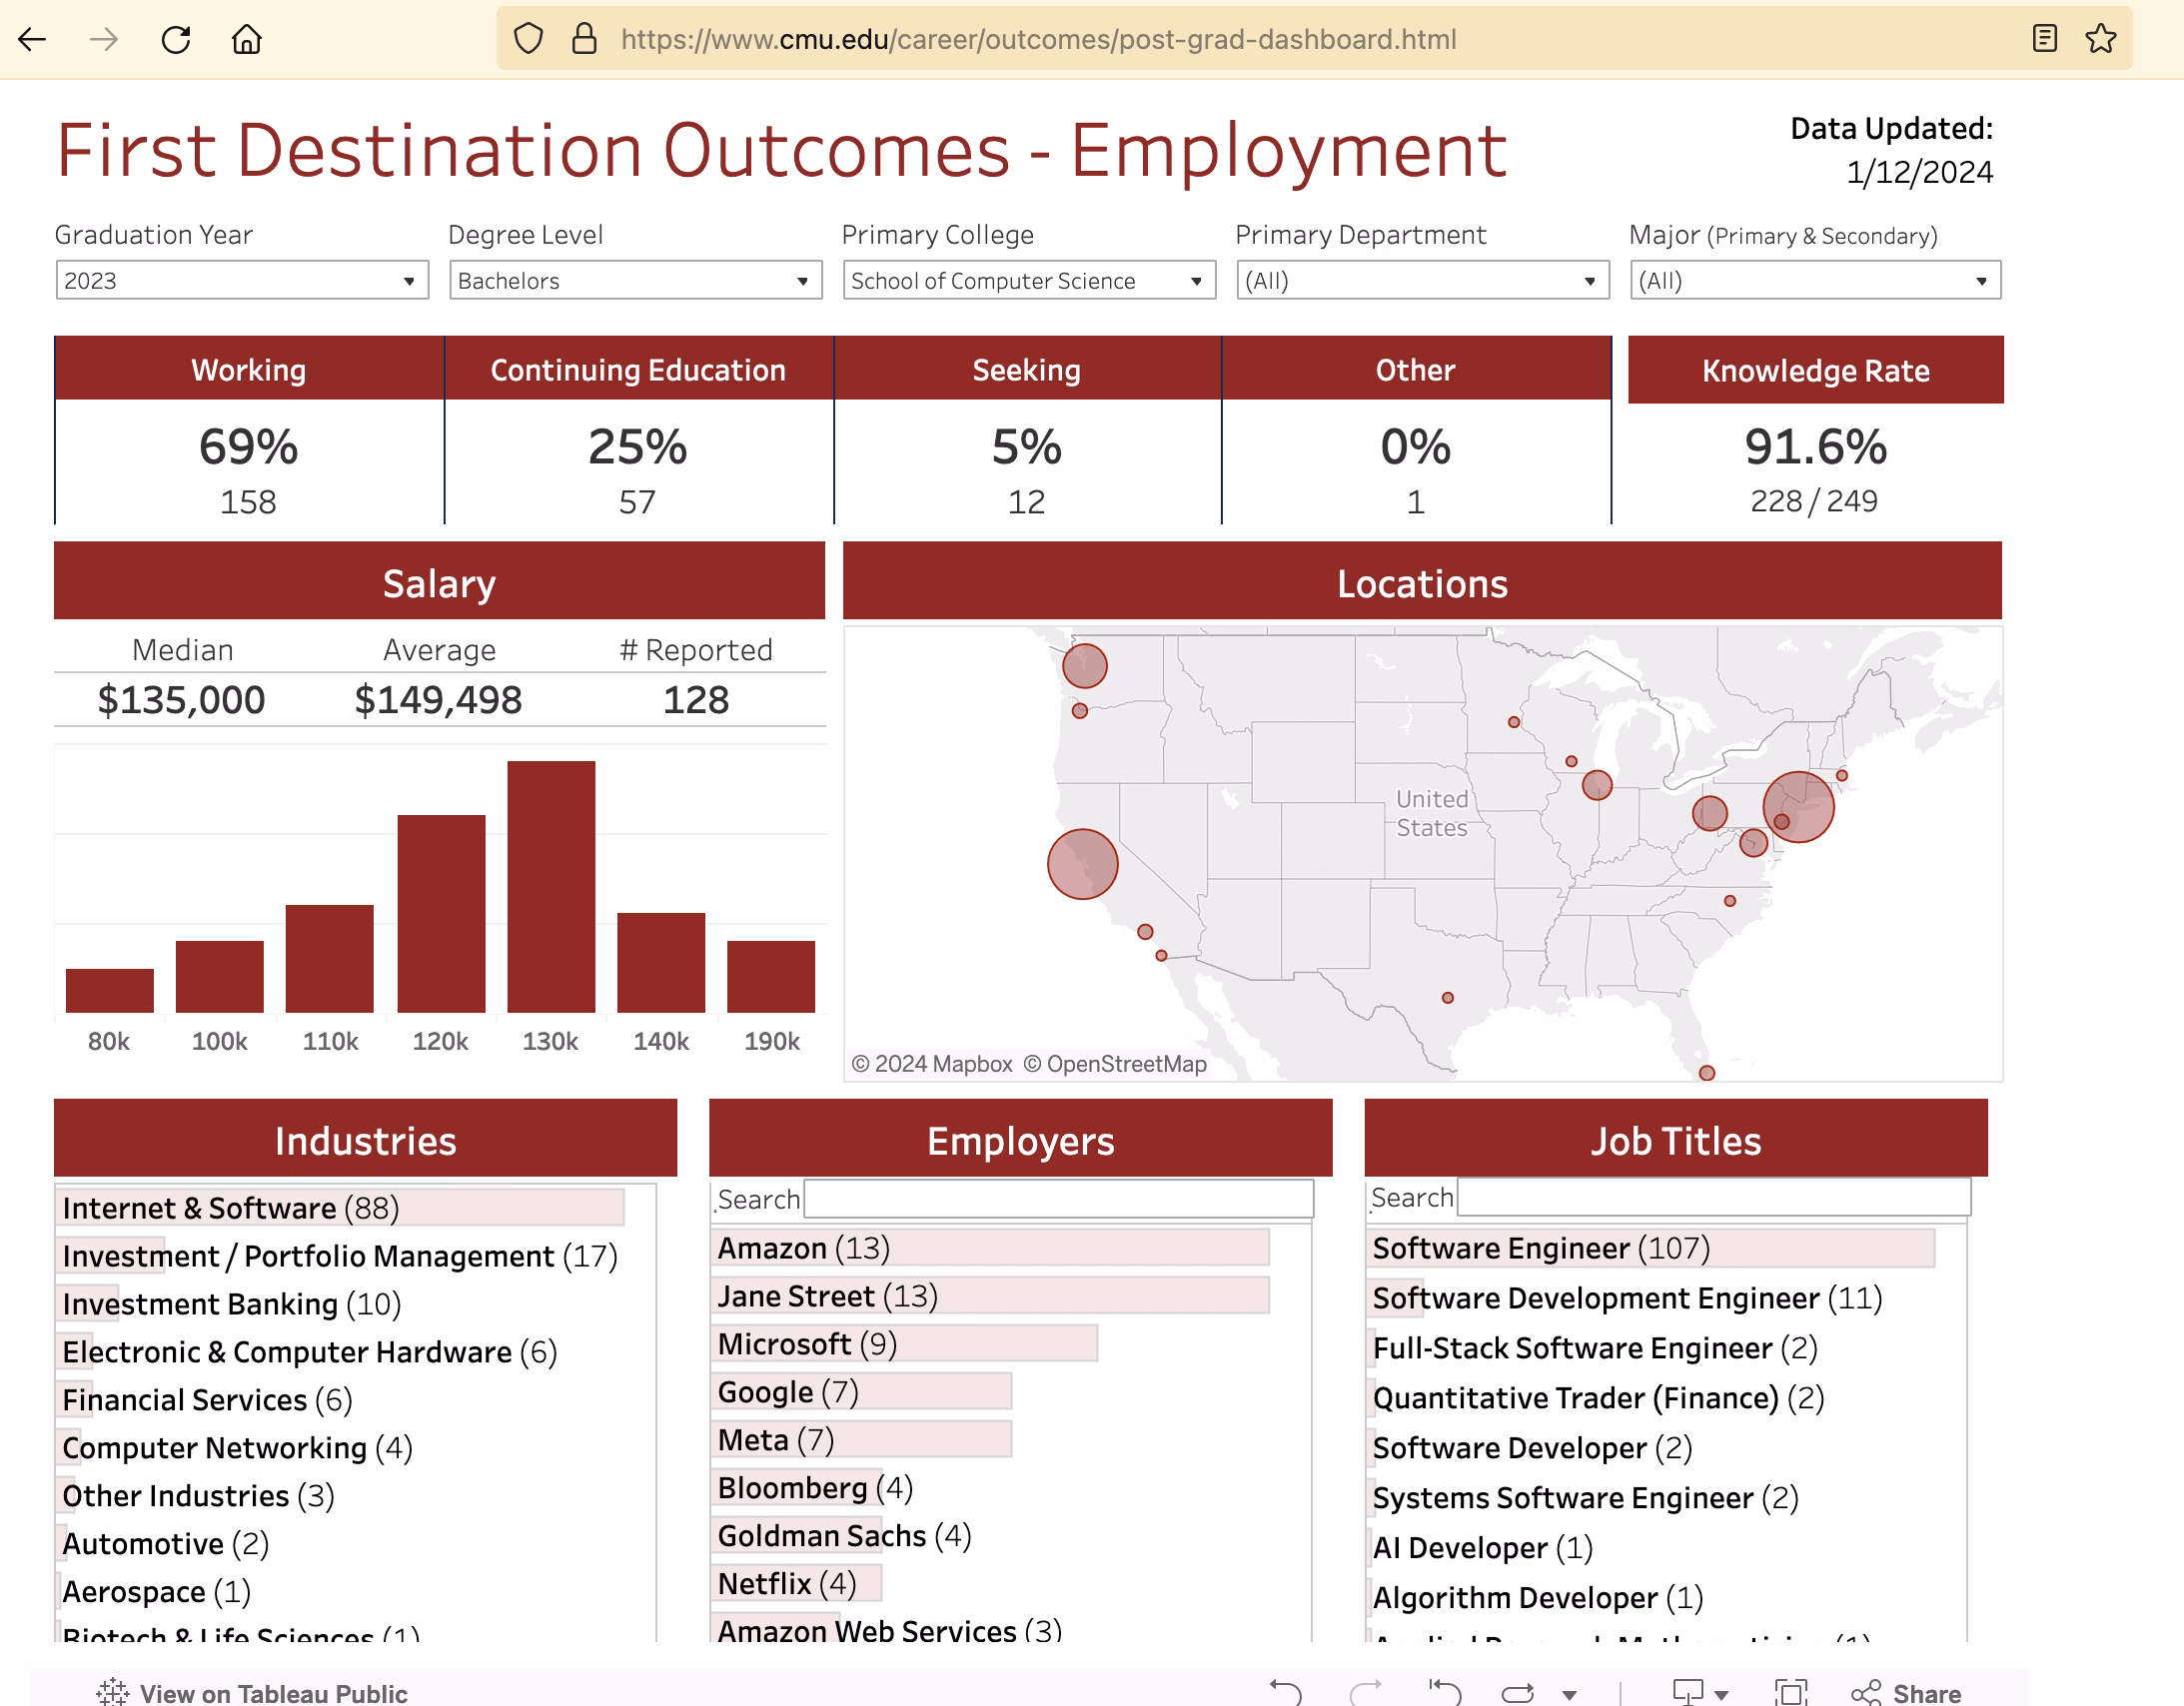Enter full screen mode for the dashboard

pyautogui.click(x=1790, y=1692)
